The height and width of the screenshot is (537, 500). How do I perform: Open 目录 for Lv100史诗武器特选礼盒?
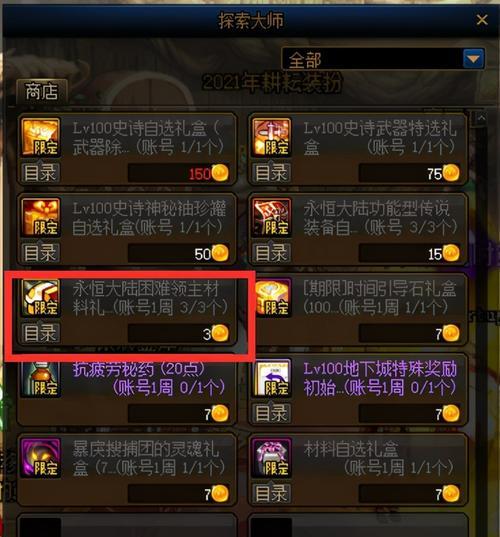pyautogui.click(x=271, y=172)
